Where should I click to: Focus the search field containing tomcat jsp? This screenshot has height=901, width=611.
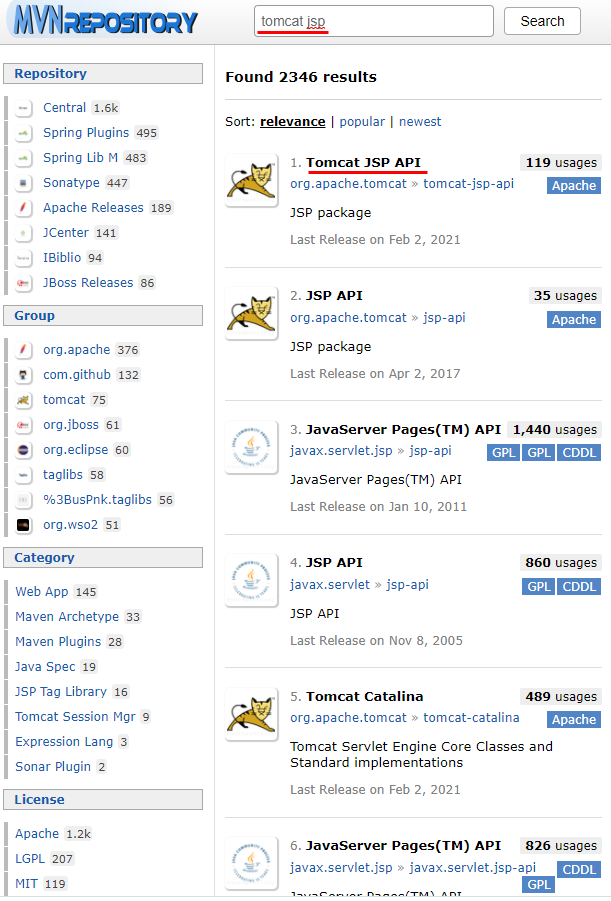click(374, 21)
